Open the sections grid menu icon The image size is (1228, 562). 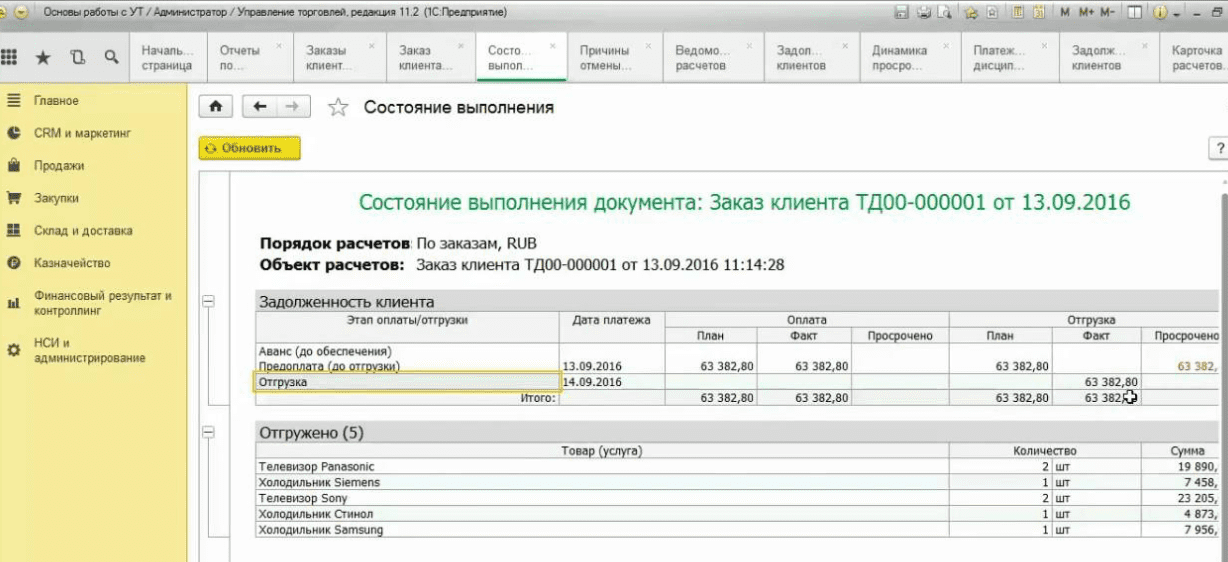tap(10, 58)
